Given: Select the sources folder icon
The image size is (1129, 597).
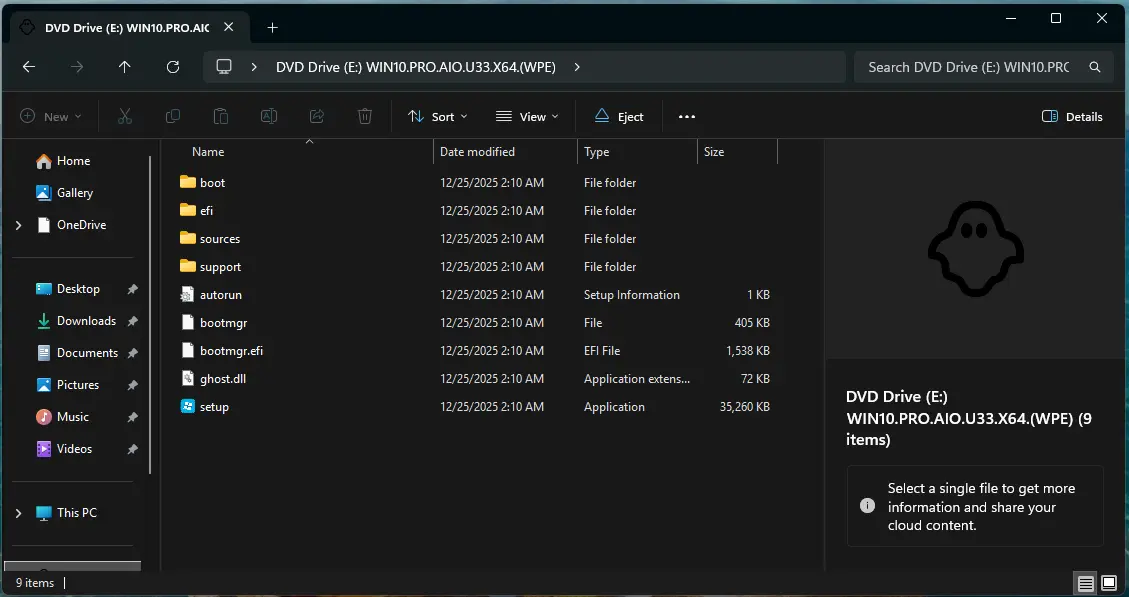Looking at the screenshot, I should tap(187, 238).
